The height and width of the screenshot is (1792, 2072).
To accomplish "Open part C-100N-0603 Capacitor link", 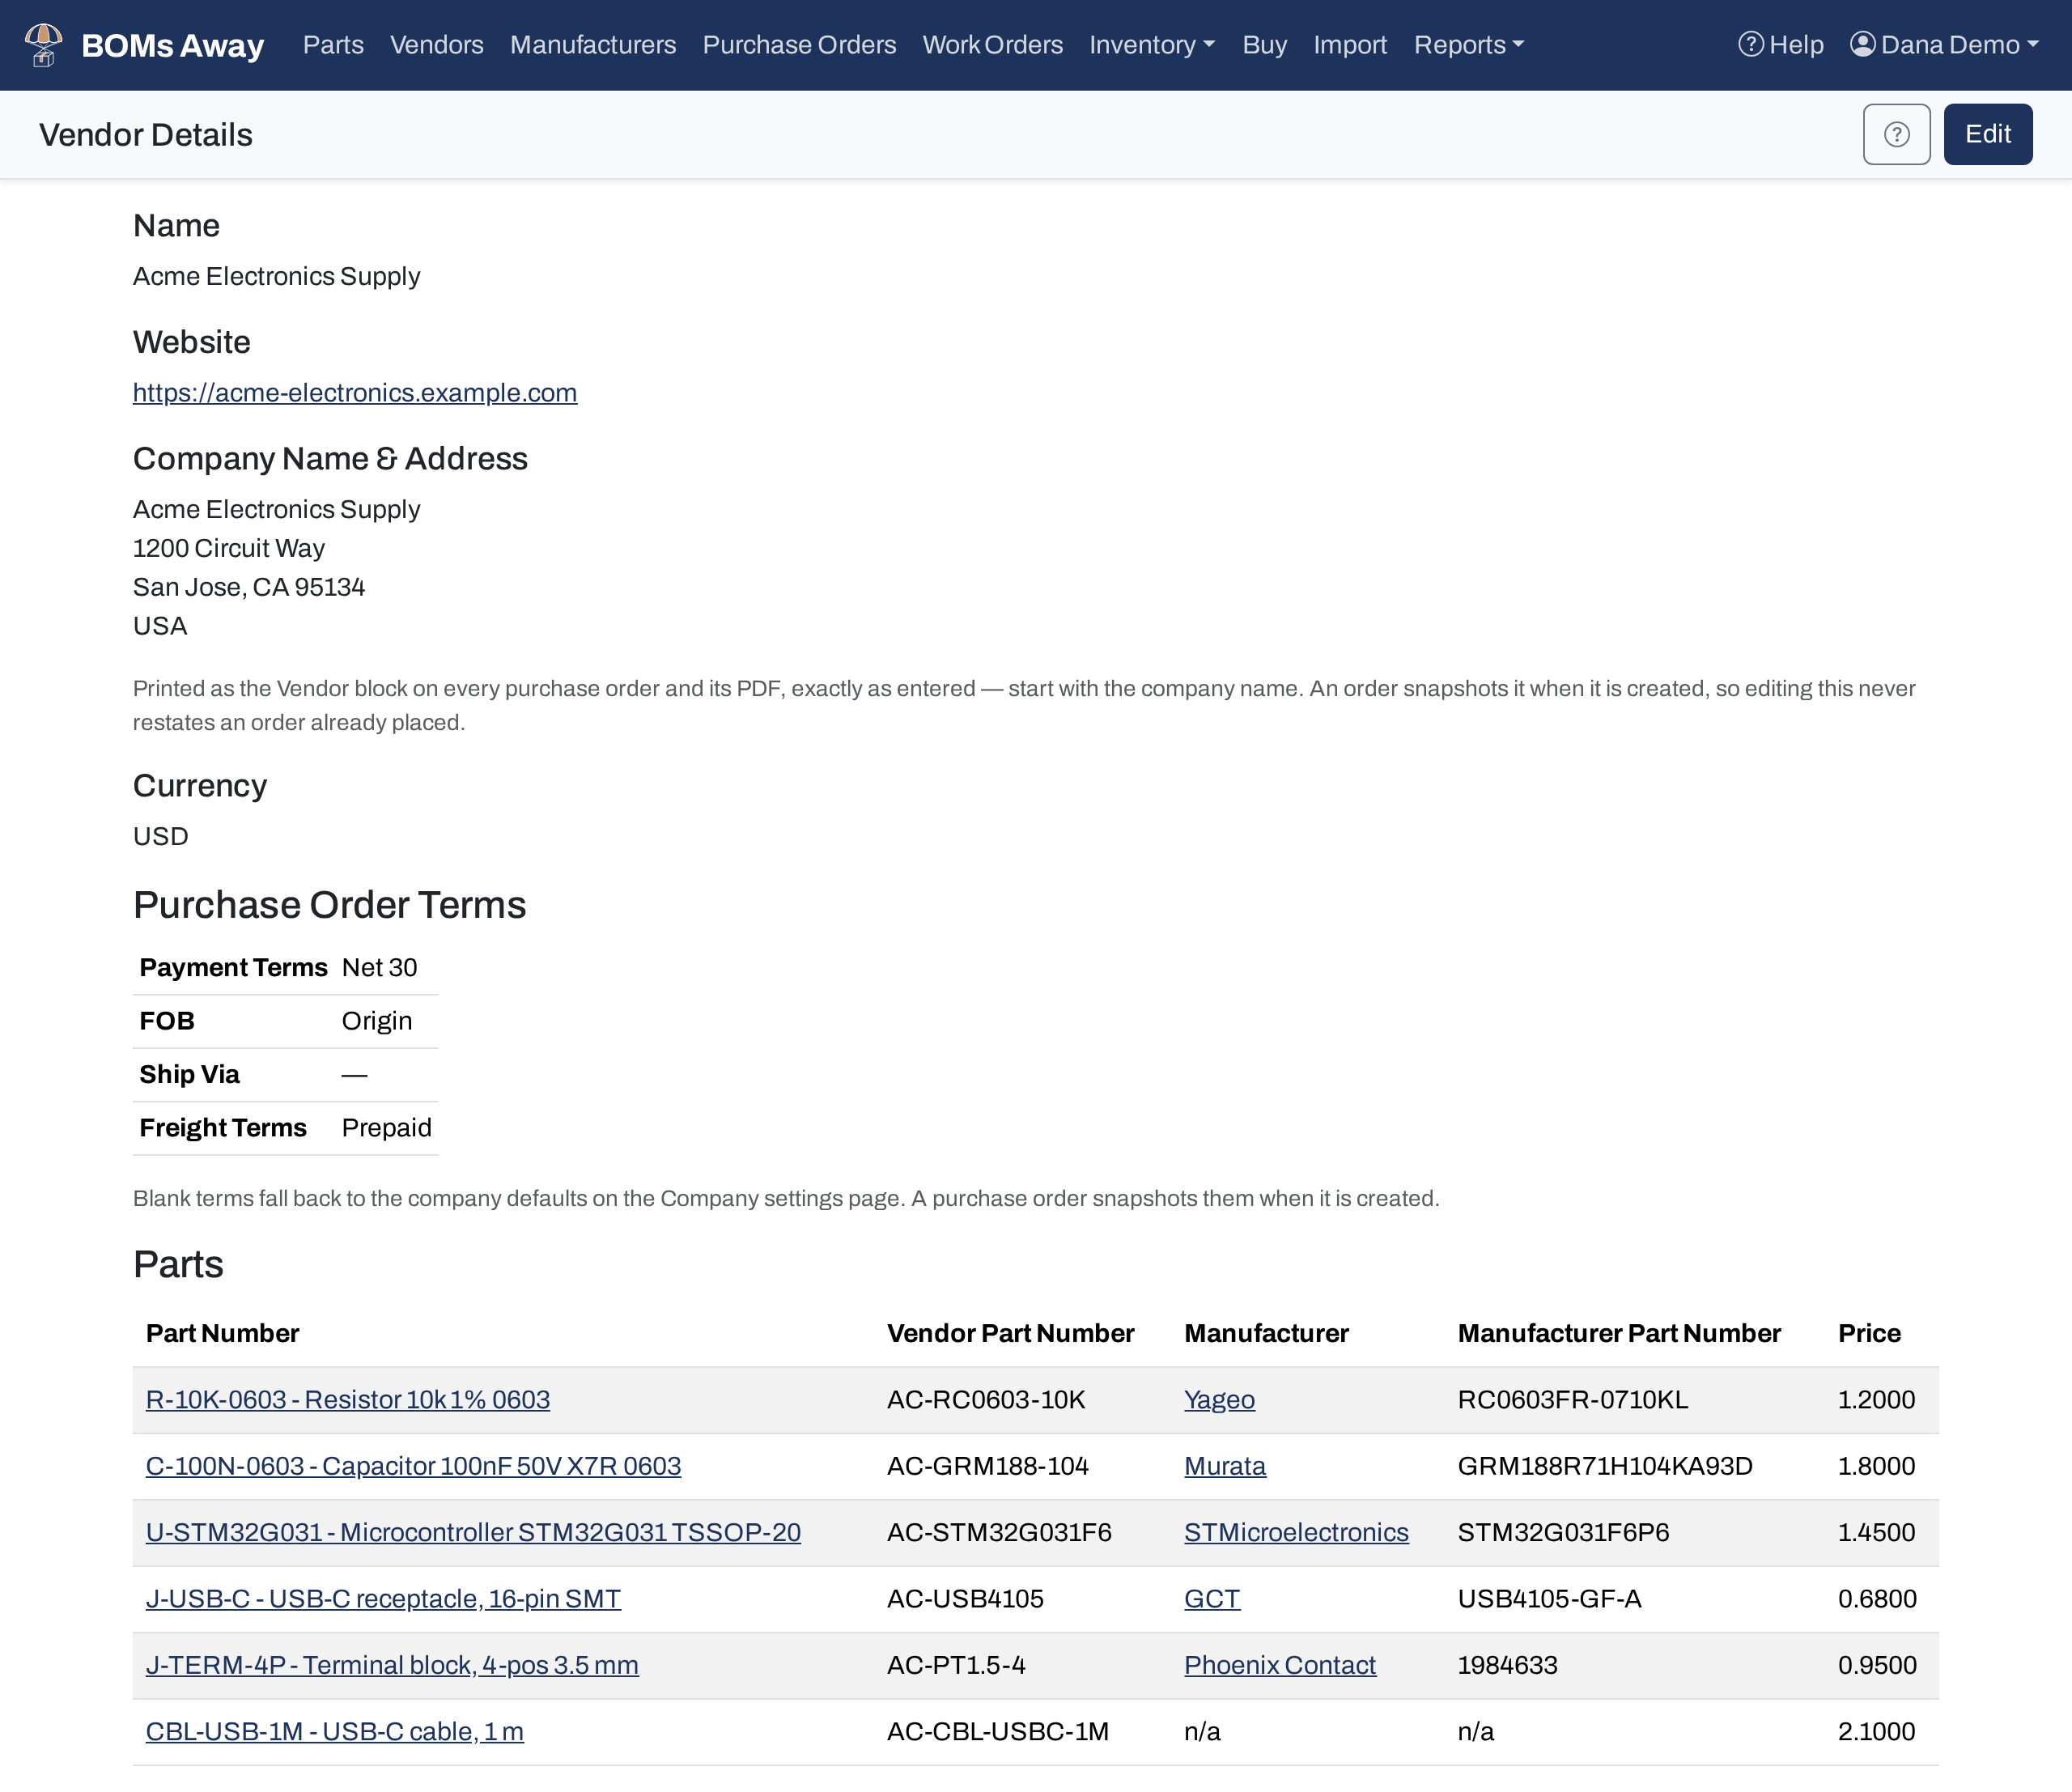I will click(x=413, y=1466).
